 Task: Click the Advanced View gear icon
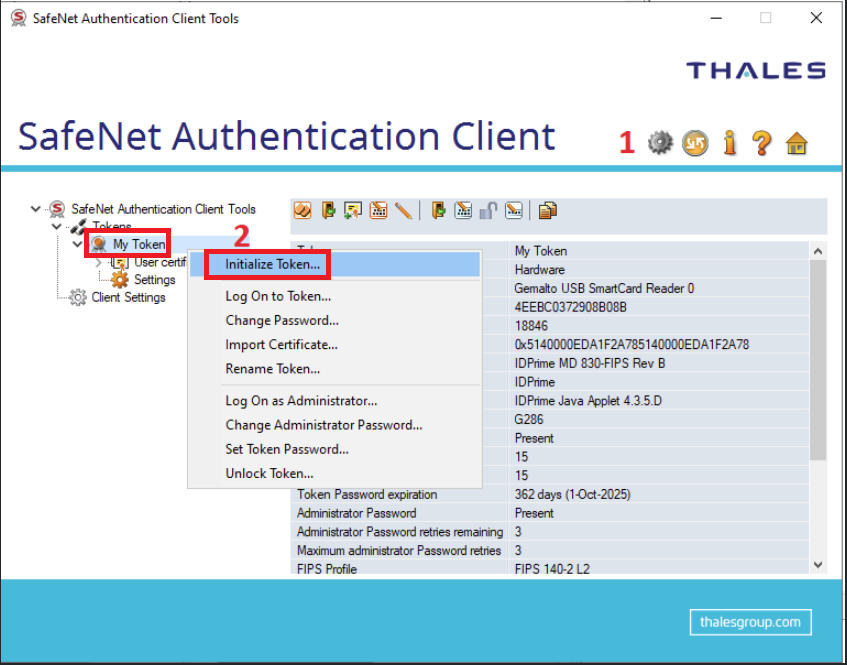click(660, 143)
